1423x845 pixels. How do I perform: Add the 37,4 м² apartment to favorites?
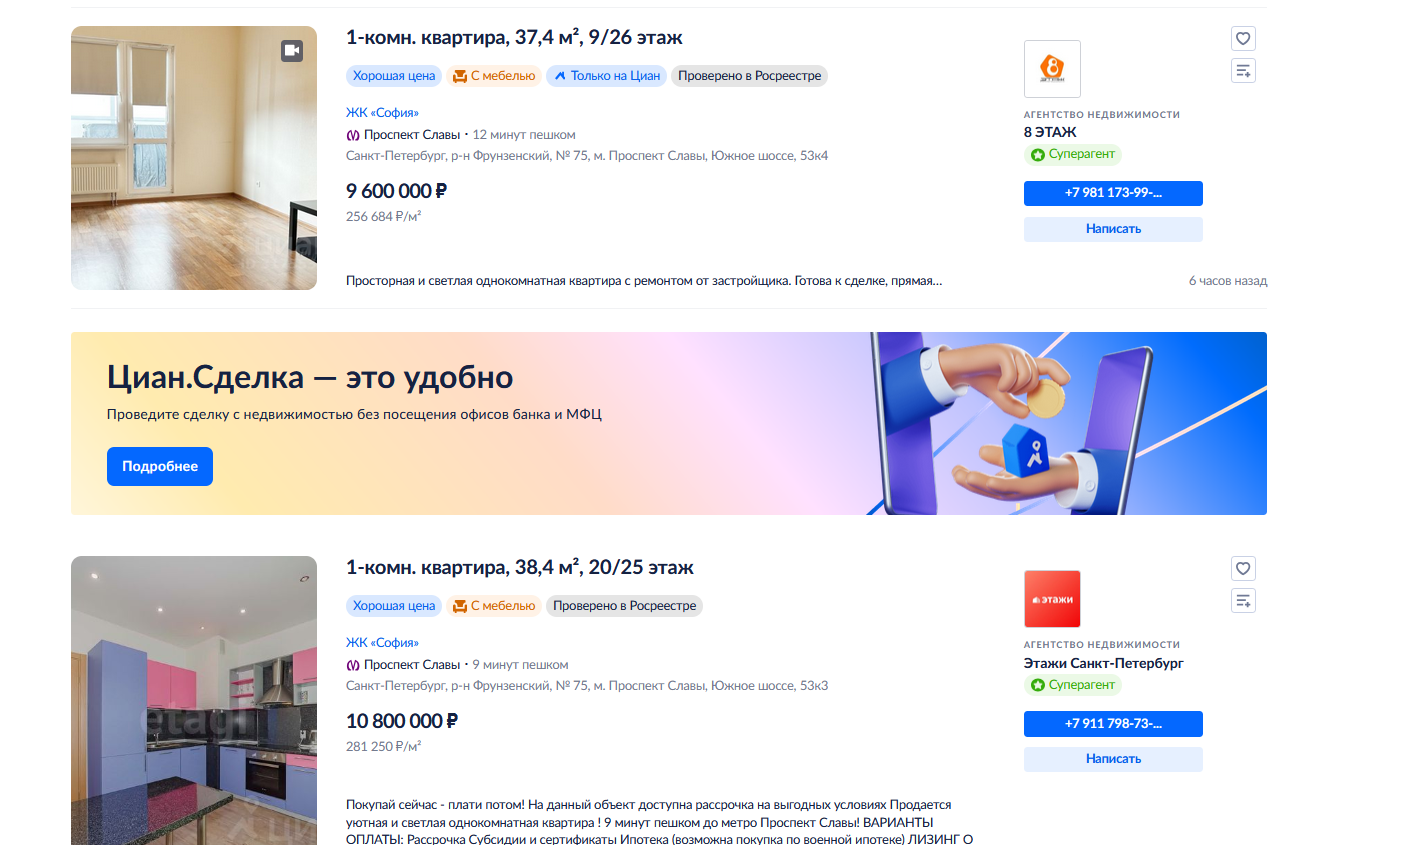[x=1243, y=39]
